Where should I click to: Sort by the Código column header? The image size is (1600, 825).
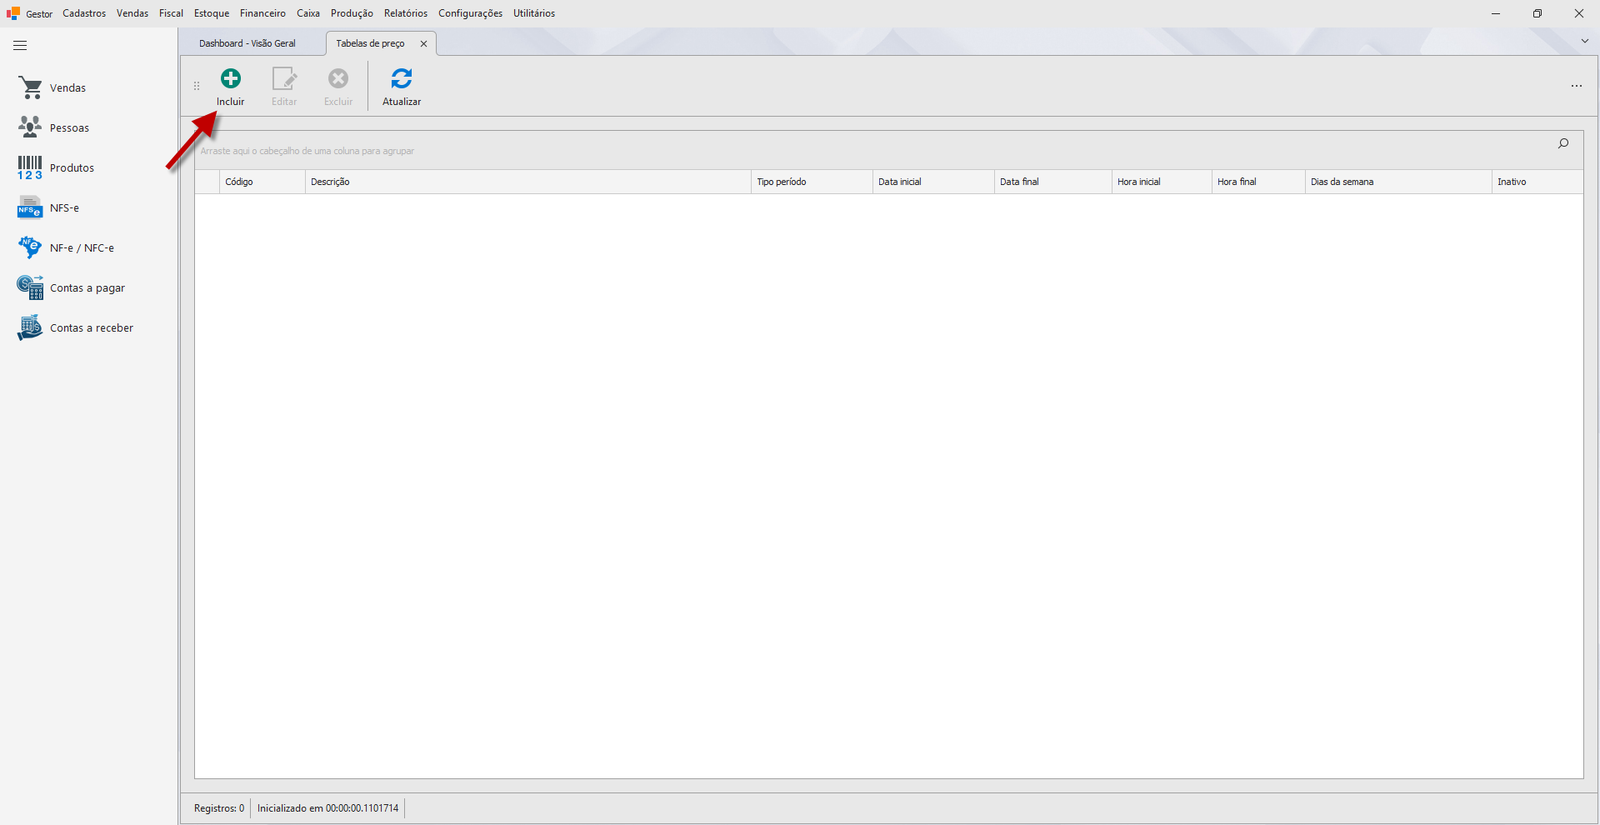click(x=262, y=182)
